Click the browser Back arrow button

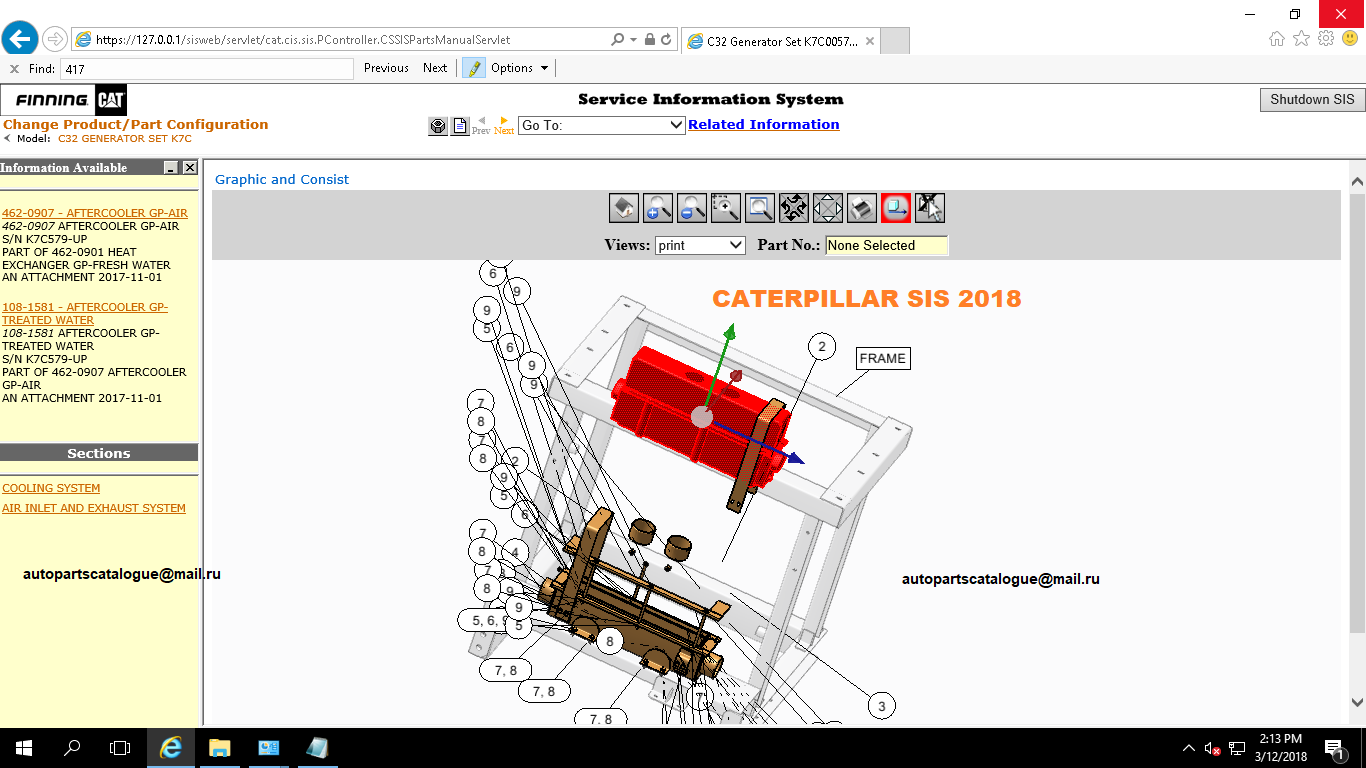pos(20,39)
